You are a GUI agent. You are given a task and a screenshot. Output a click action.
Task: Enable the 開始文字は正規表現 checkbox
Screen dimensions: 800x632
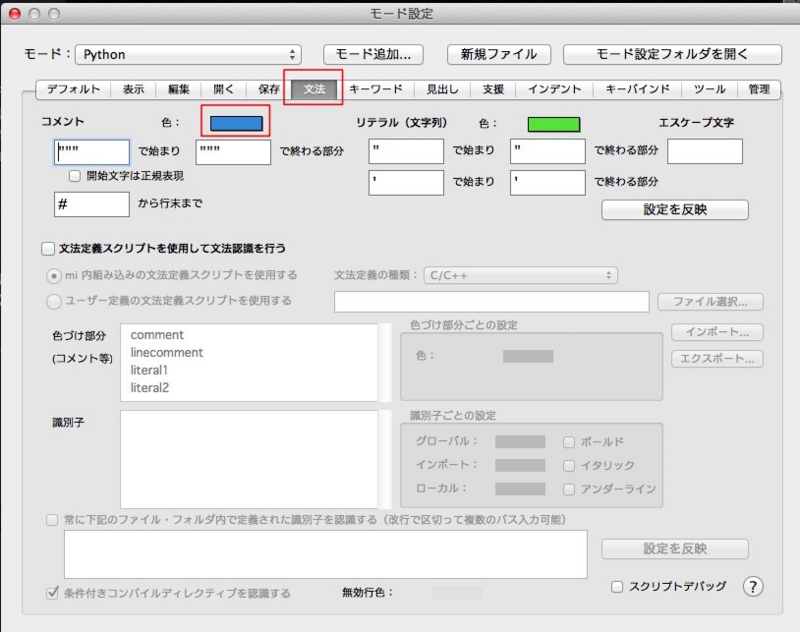(x=74, y=176)
